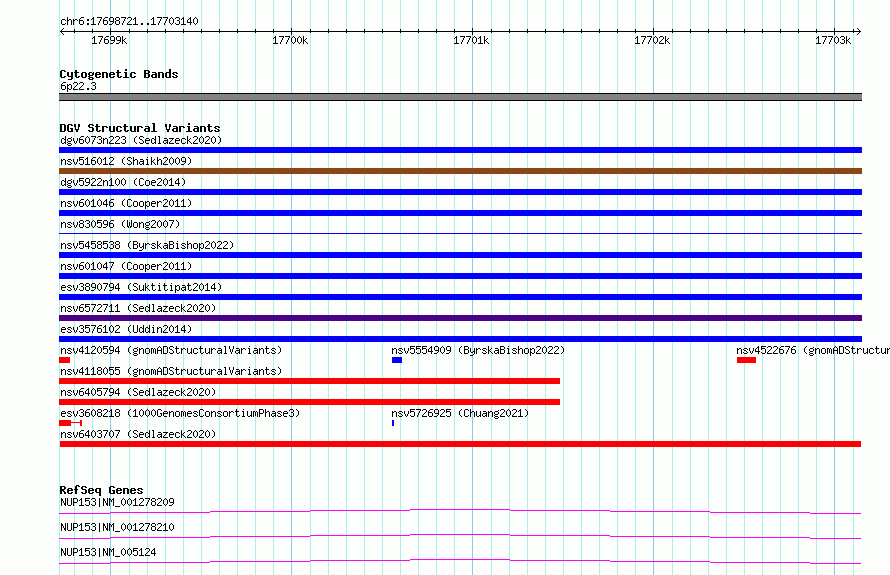Click the purple nsv6572711 variant bar

coord(460,318)
